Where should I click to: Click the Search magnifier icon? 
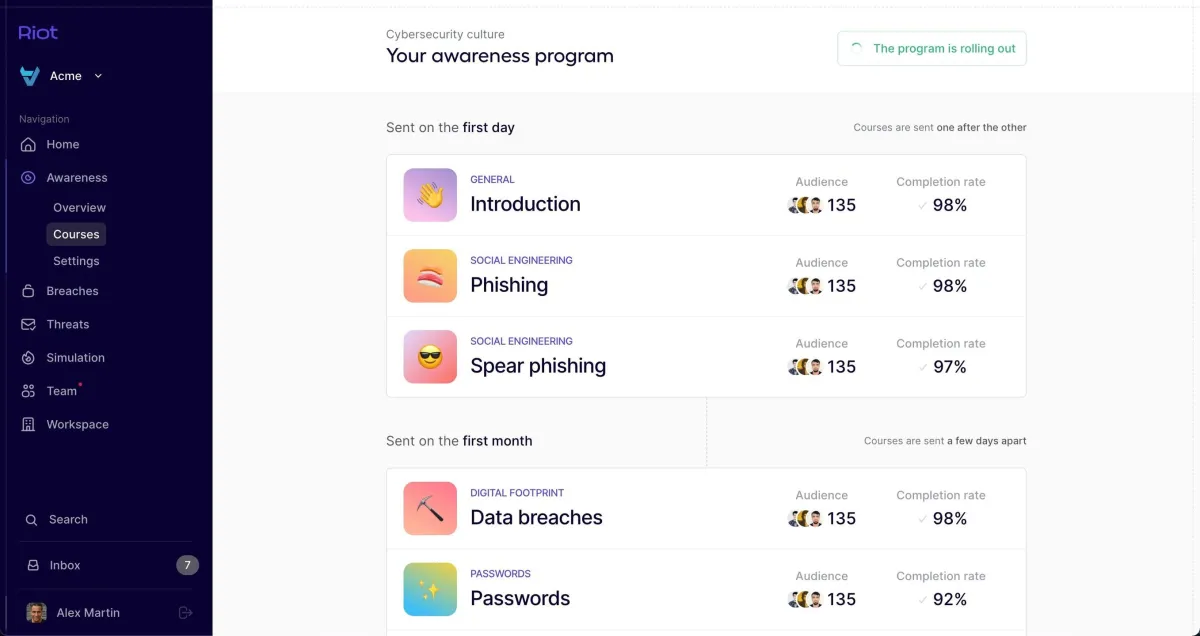(33, 520)
